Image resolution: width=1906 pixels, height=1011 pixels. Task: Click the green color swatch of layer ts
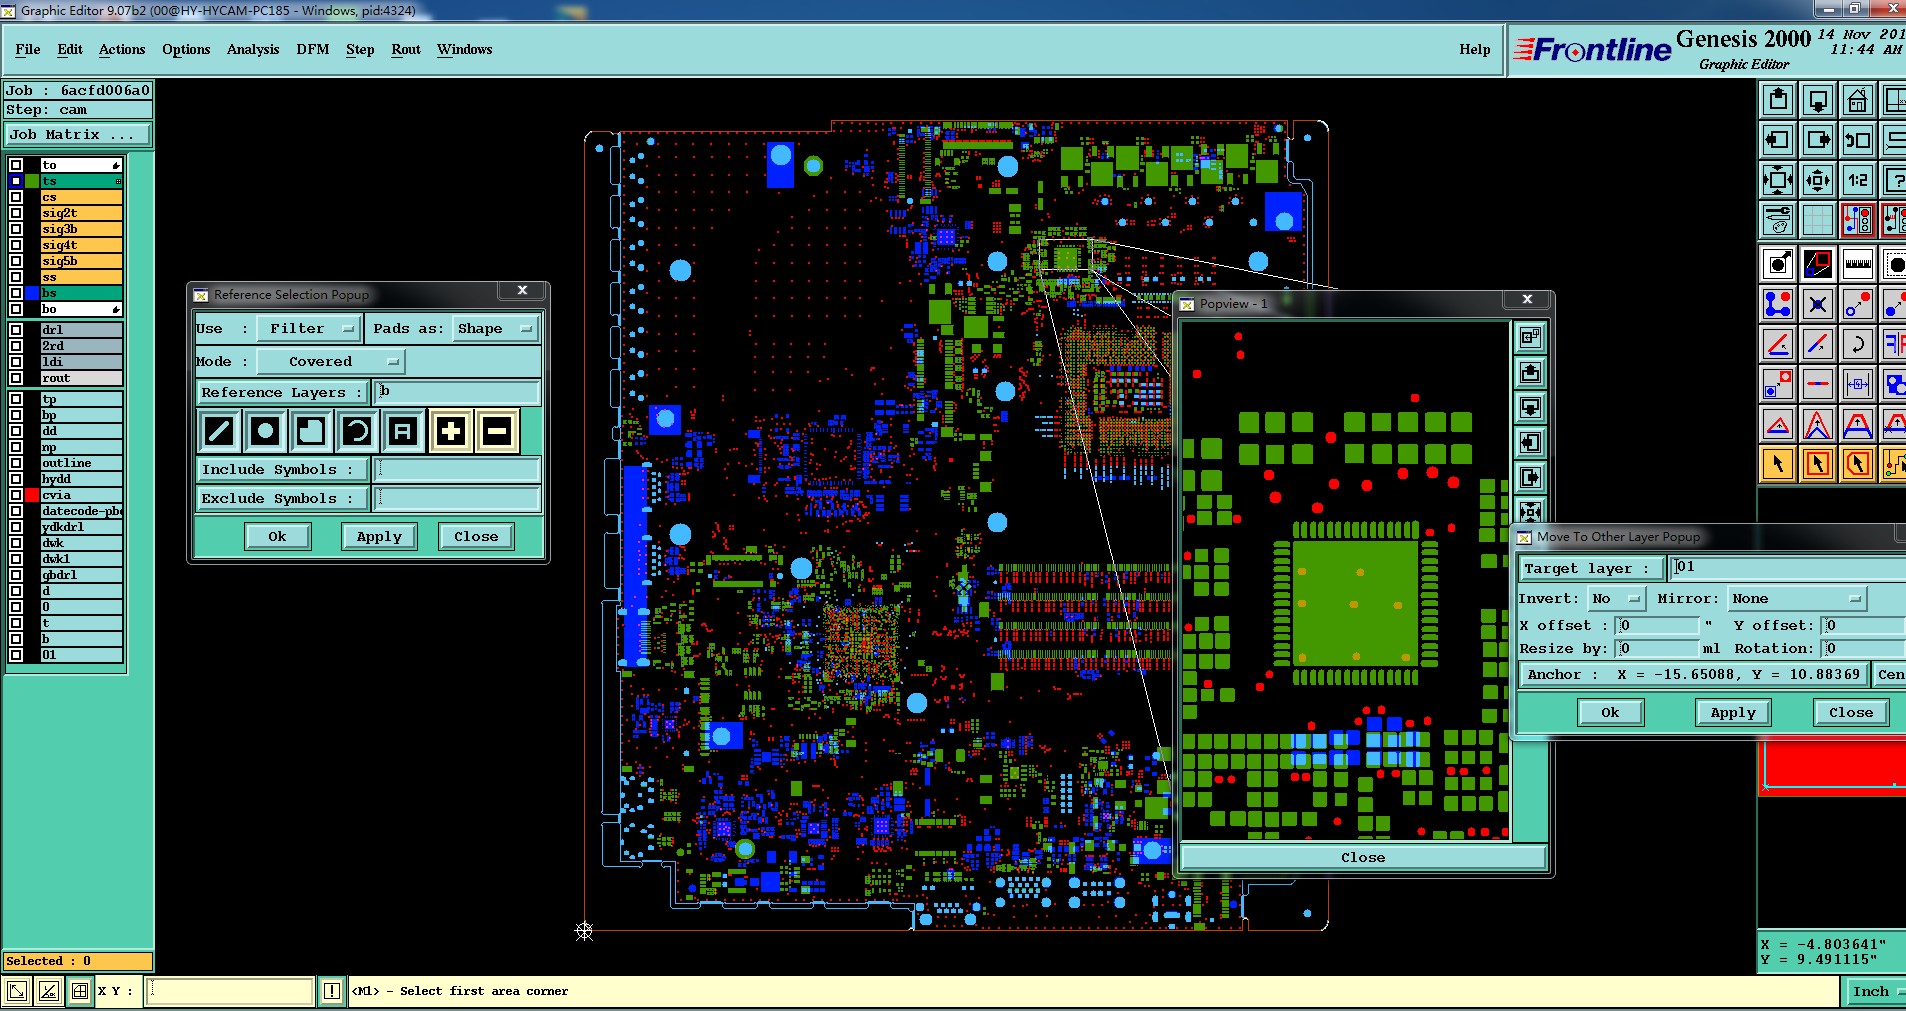[32, 181]
